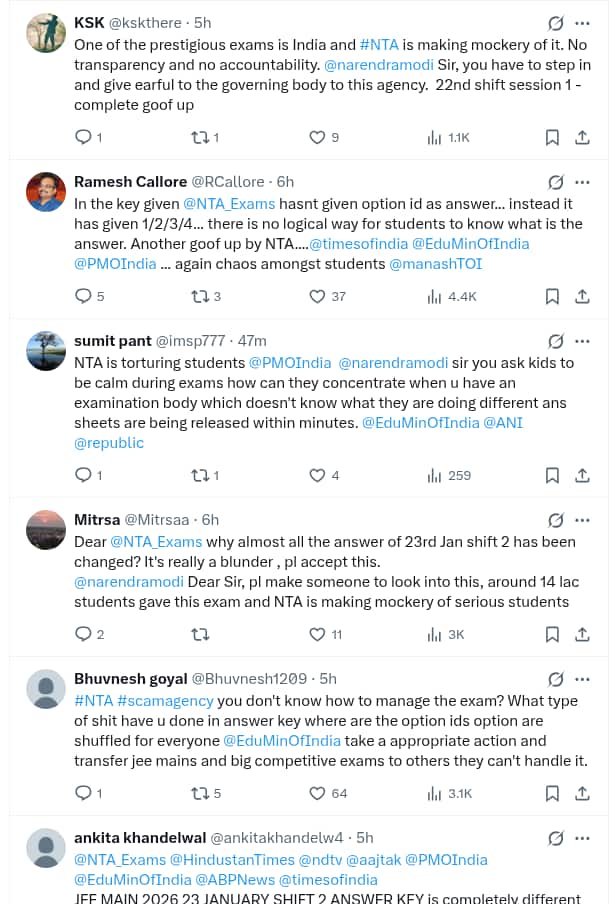Open sumit pant's profile avatar
Image resolution: width=609 pixels, height=904 pixels.
coord(46,350)
